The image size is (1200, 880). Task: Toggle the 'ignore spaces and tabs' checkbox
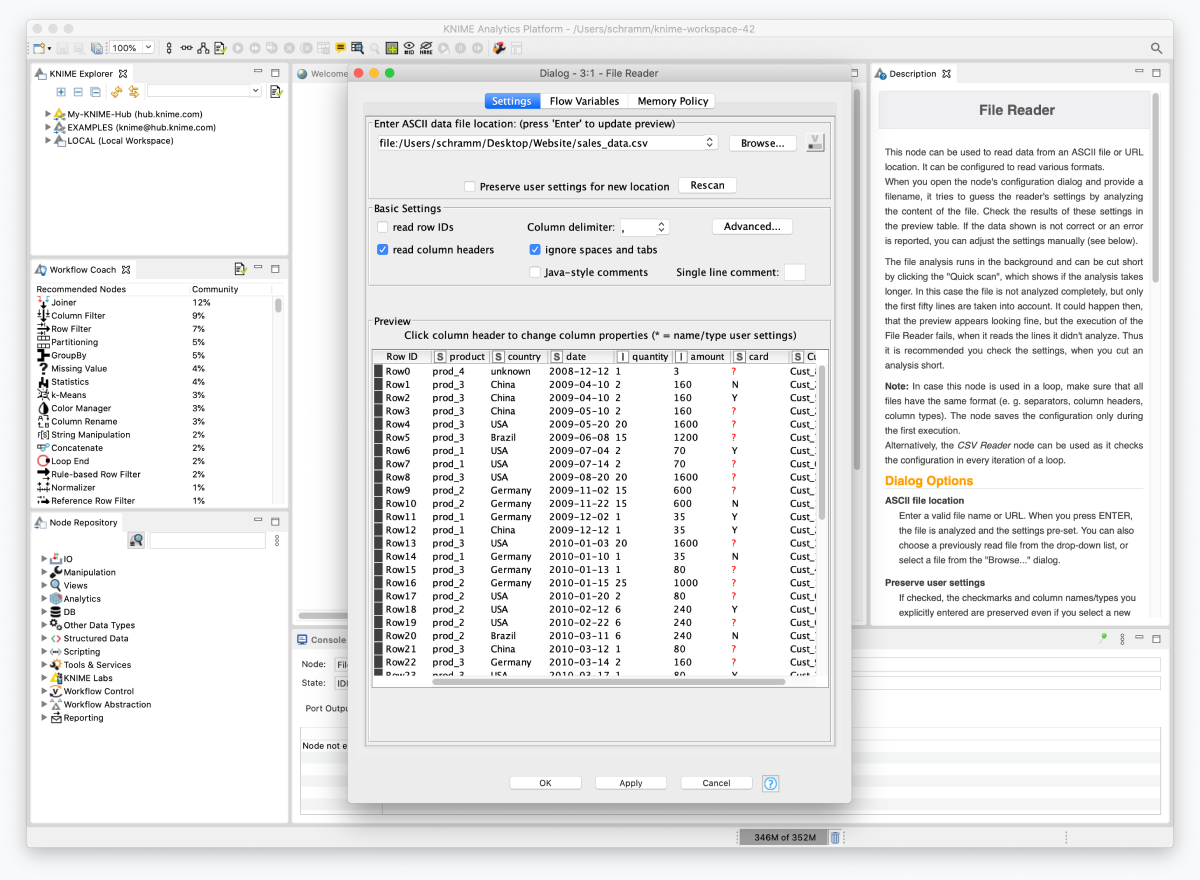coord(535,249)
